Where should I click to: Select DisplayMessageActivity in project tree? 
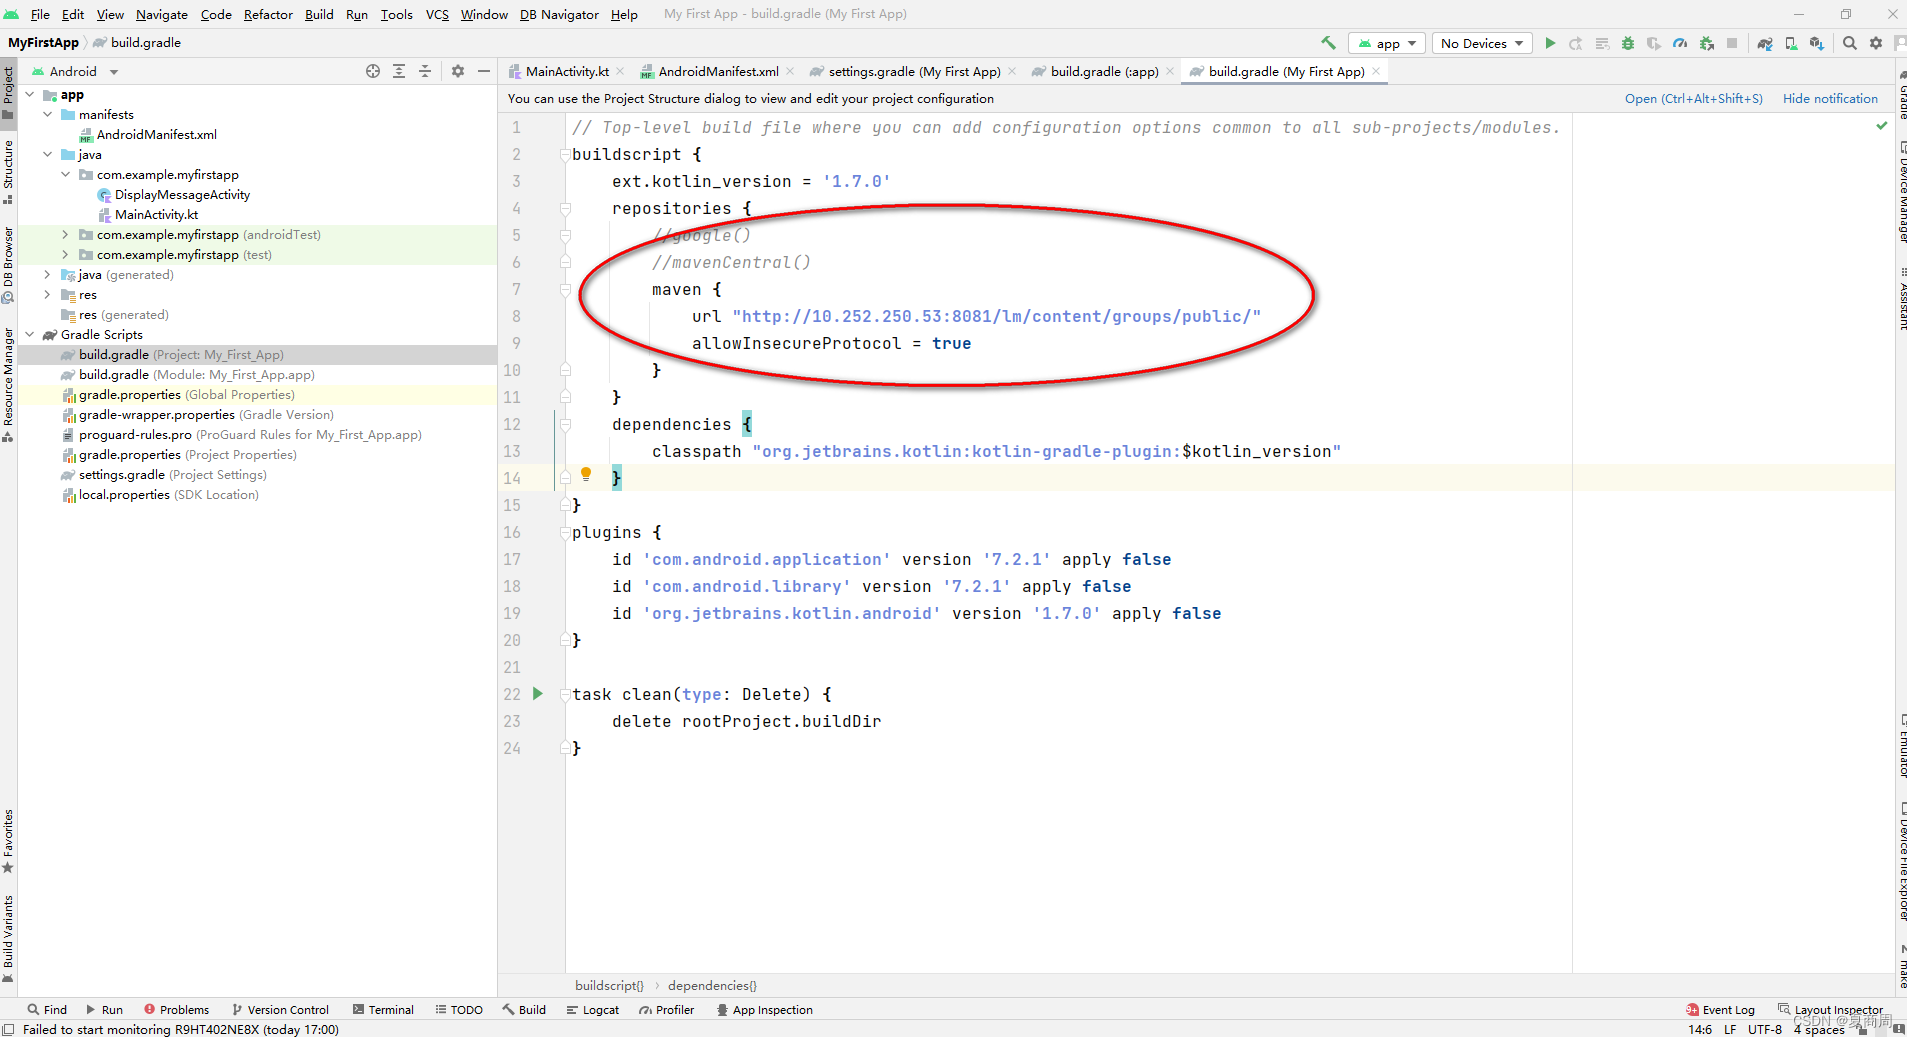[182, 195]
